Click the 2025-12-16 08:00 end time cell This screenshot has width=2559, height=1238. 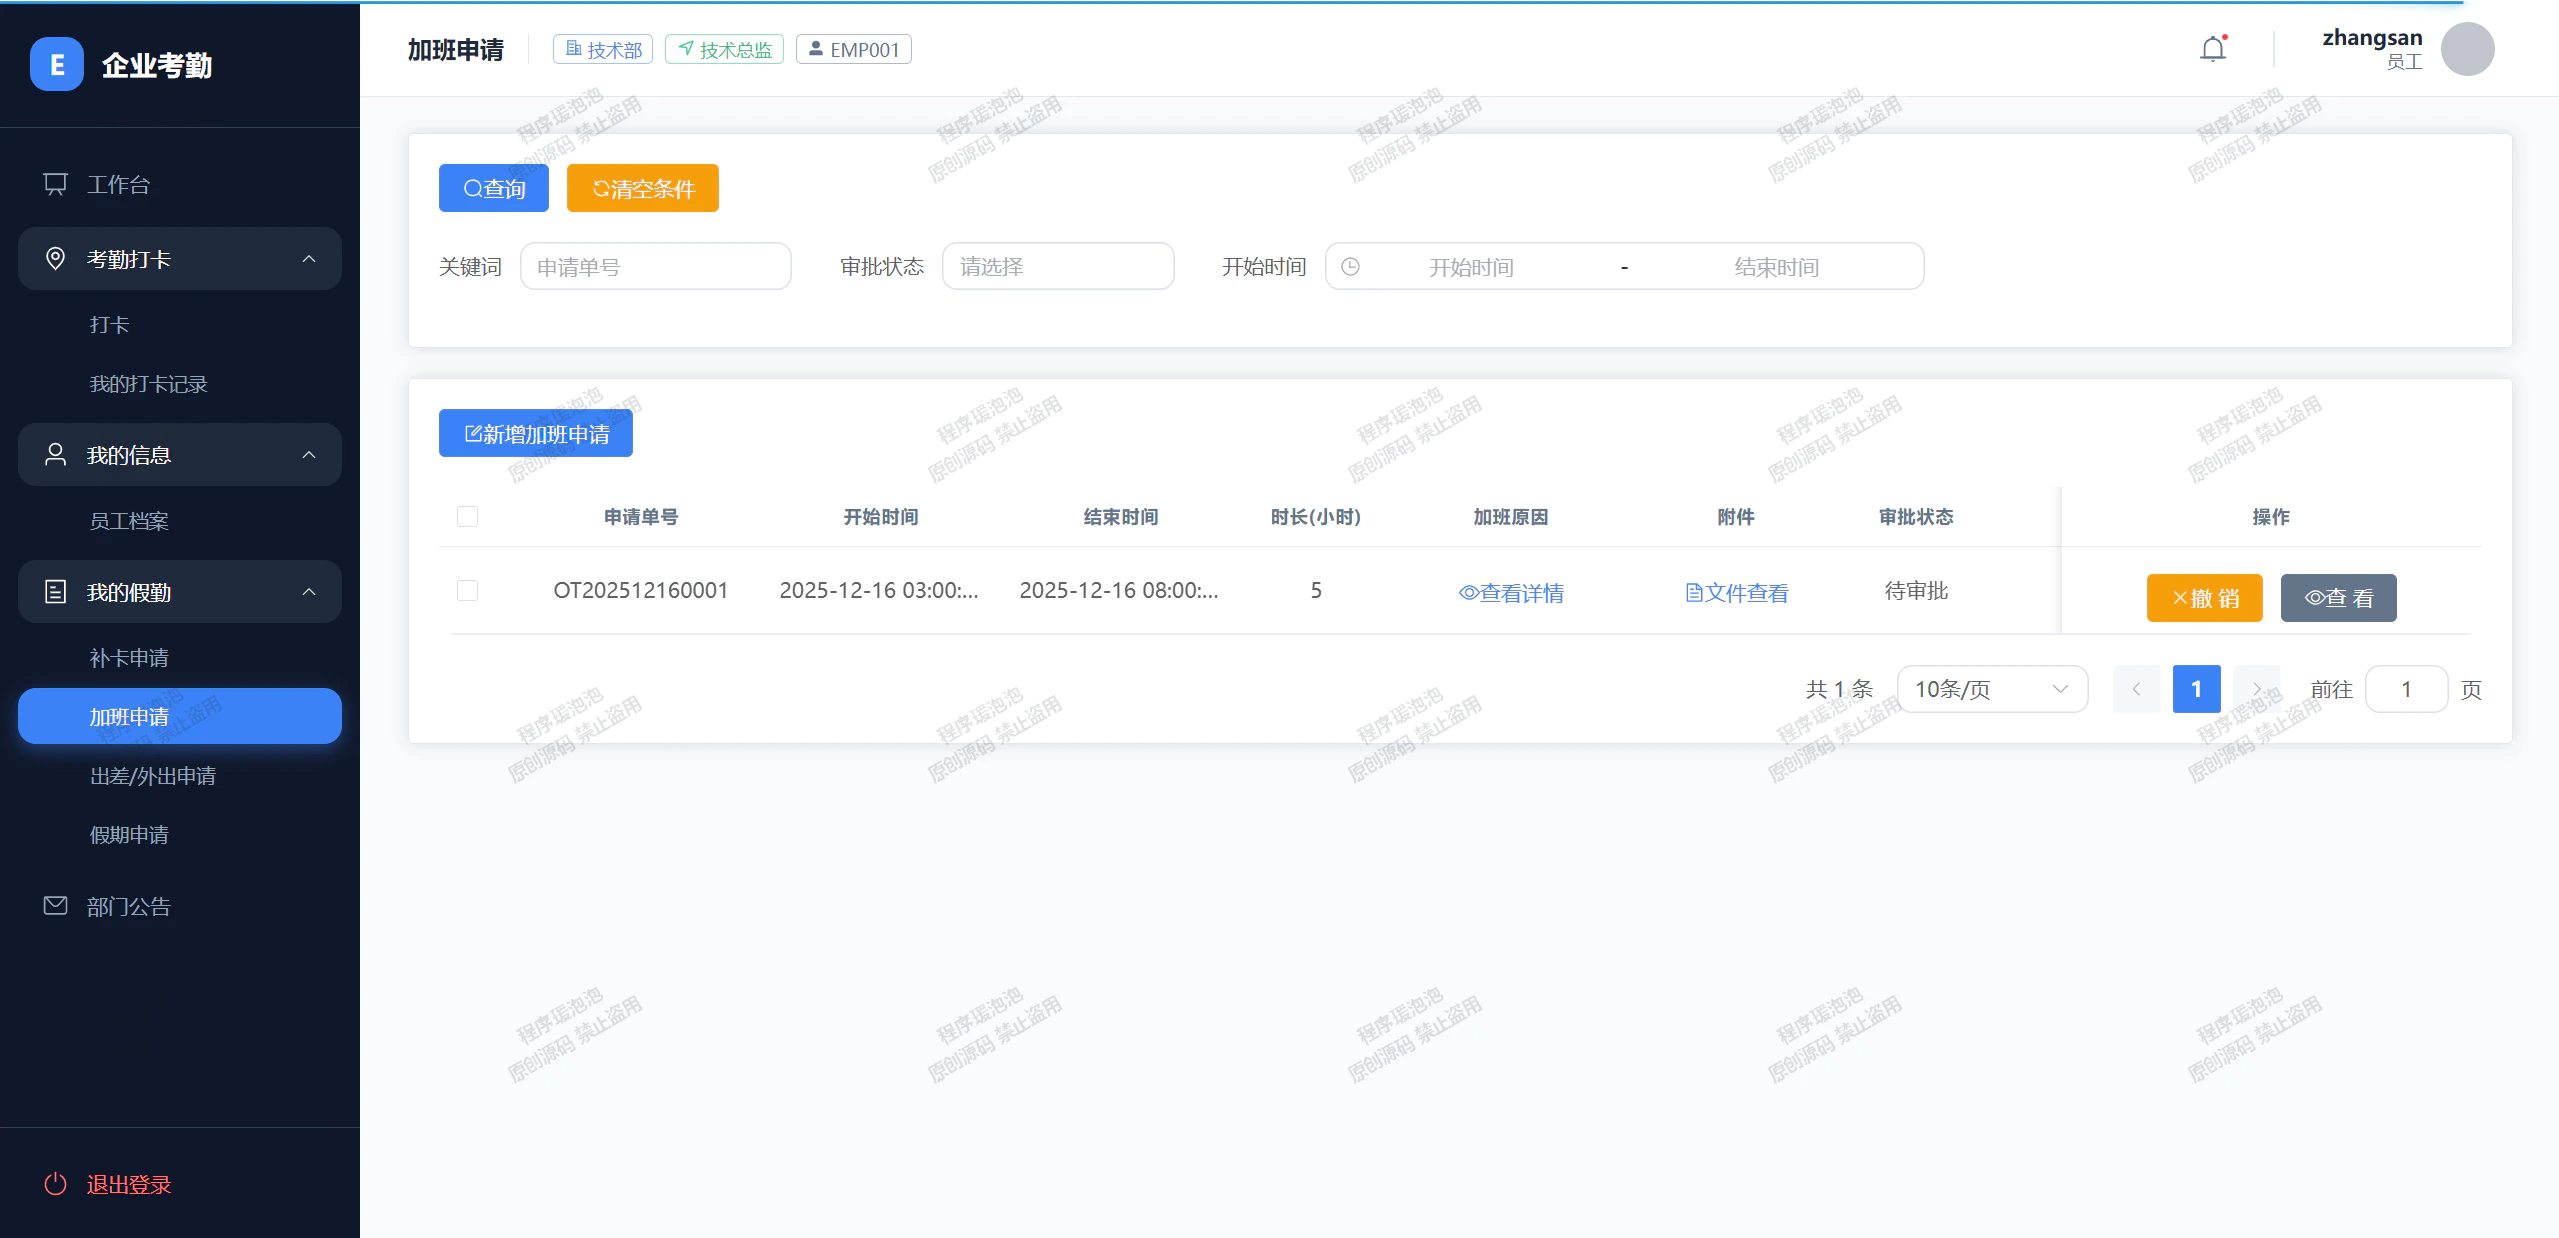1119,590
